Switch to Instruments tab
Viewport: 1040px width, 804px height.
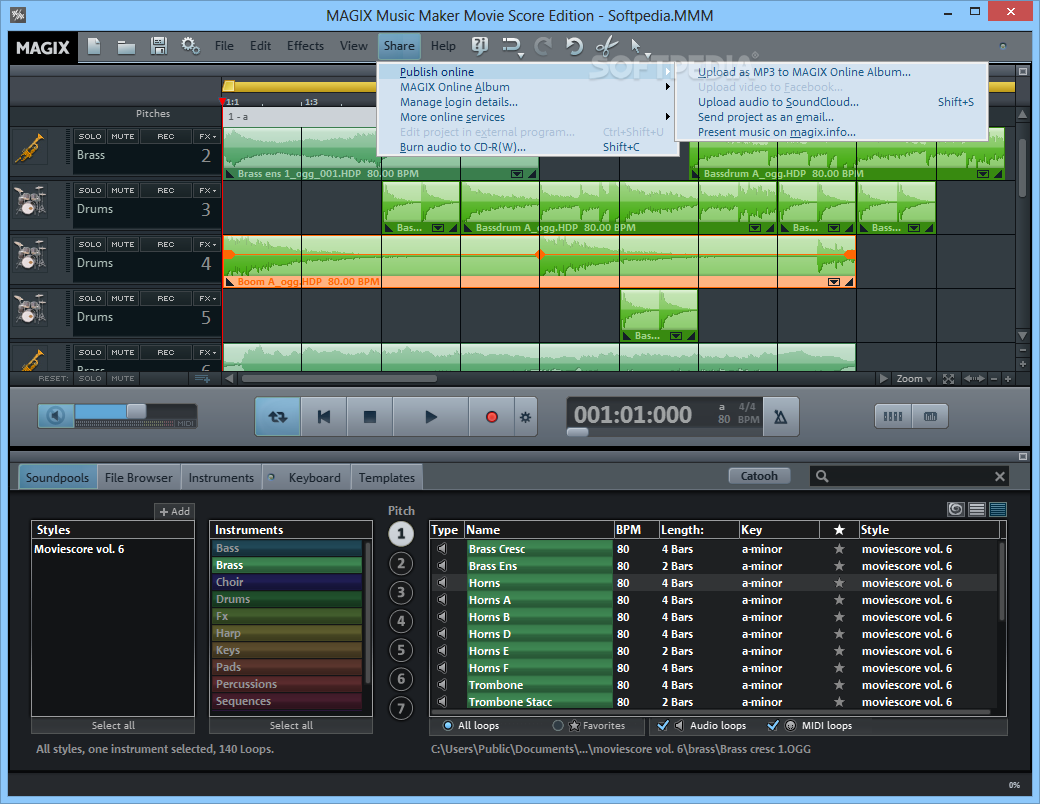point(221,478)
